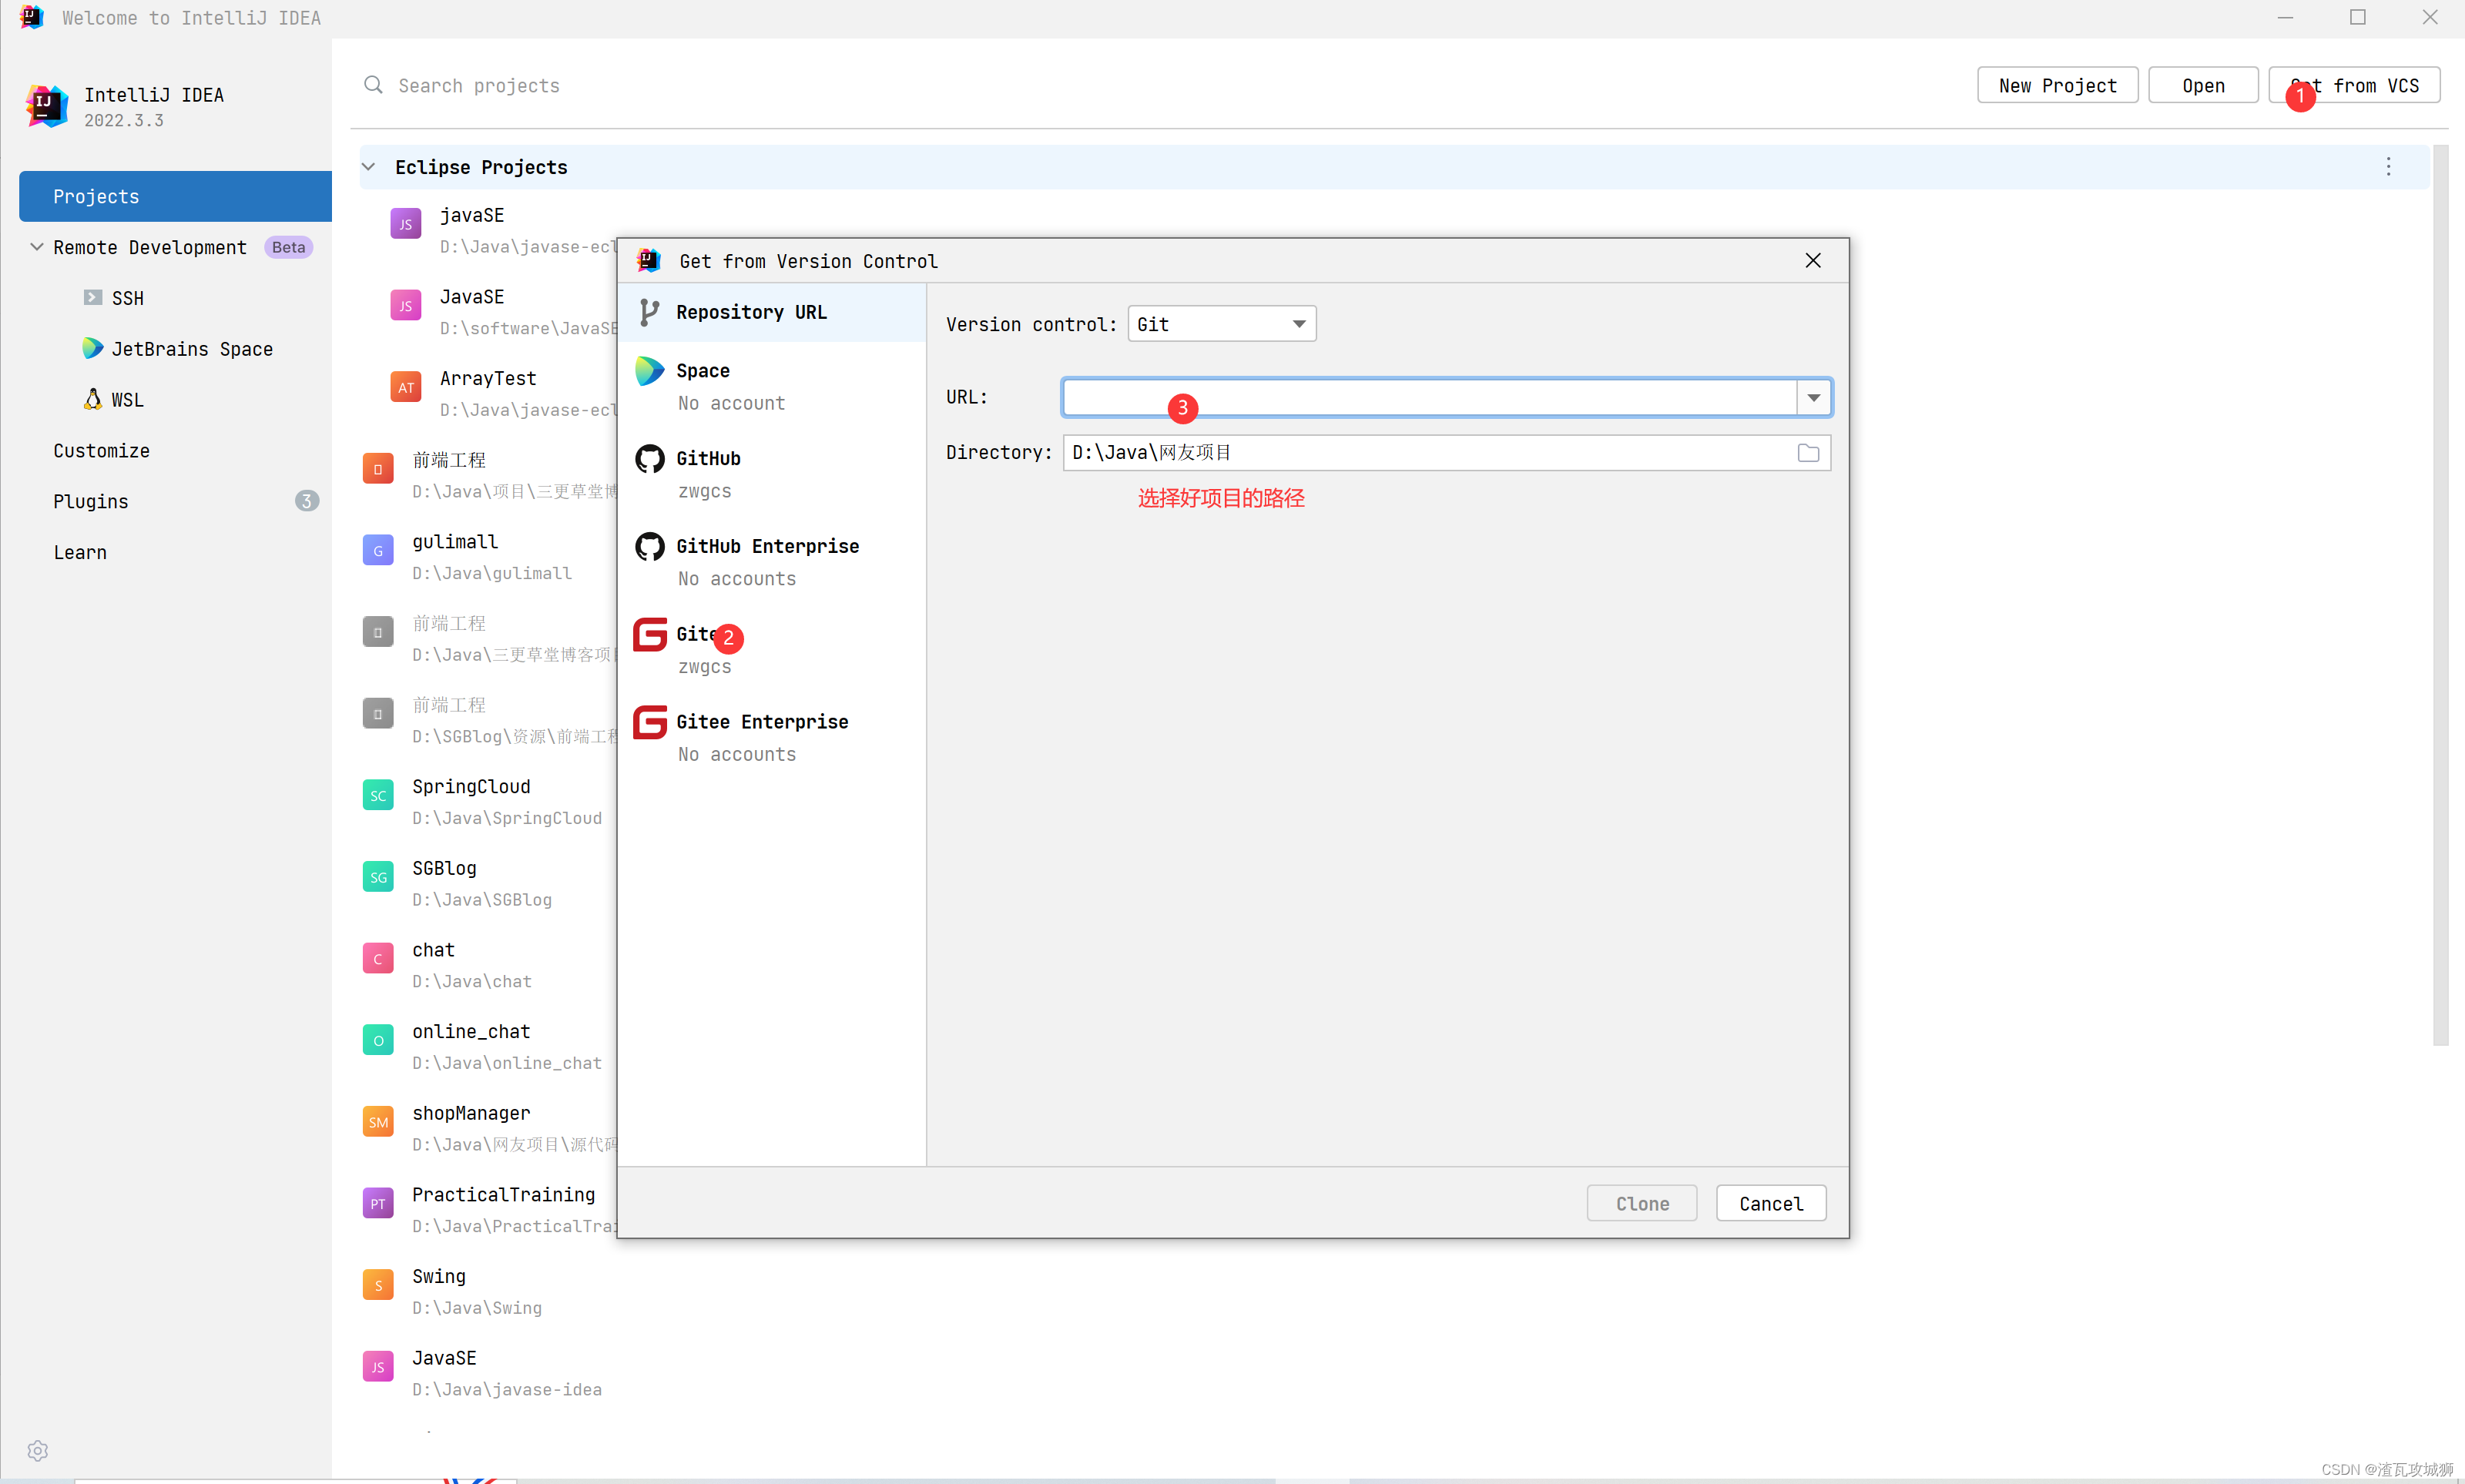Open the Plugins section

click(x=91, y=501)
